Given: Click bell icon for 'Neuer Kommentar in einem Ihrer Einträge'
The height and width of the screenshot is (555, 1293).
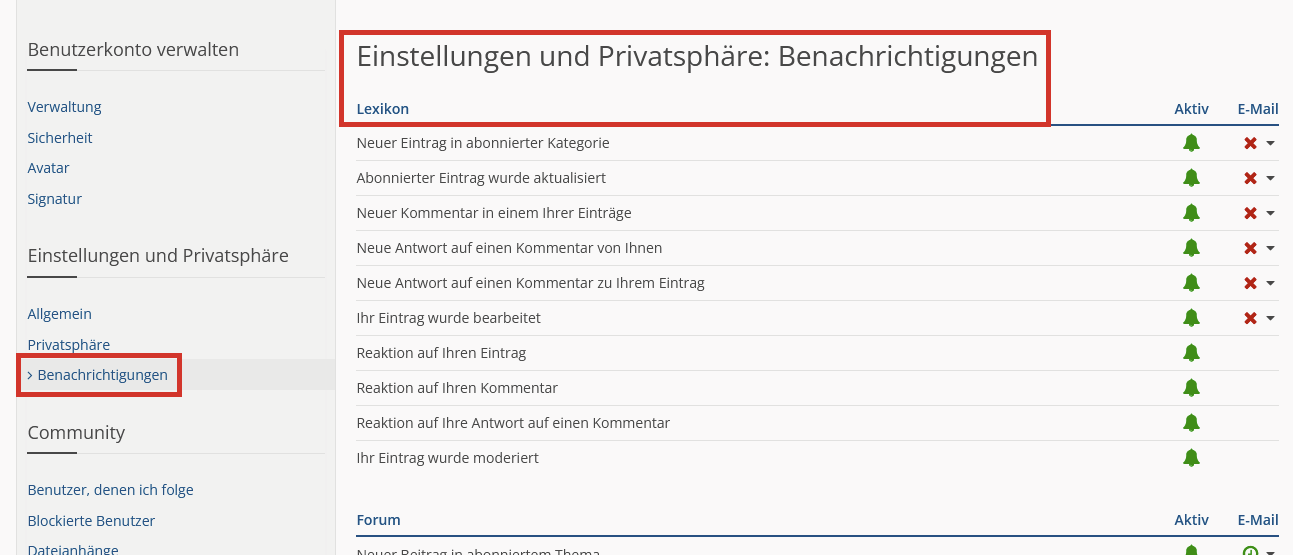Looking at the screenshot, I should pyautogui.click(x=1191, y=213).
